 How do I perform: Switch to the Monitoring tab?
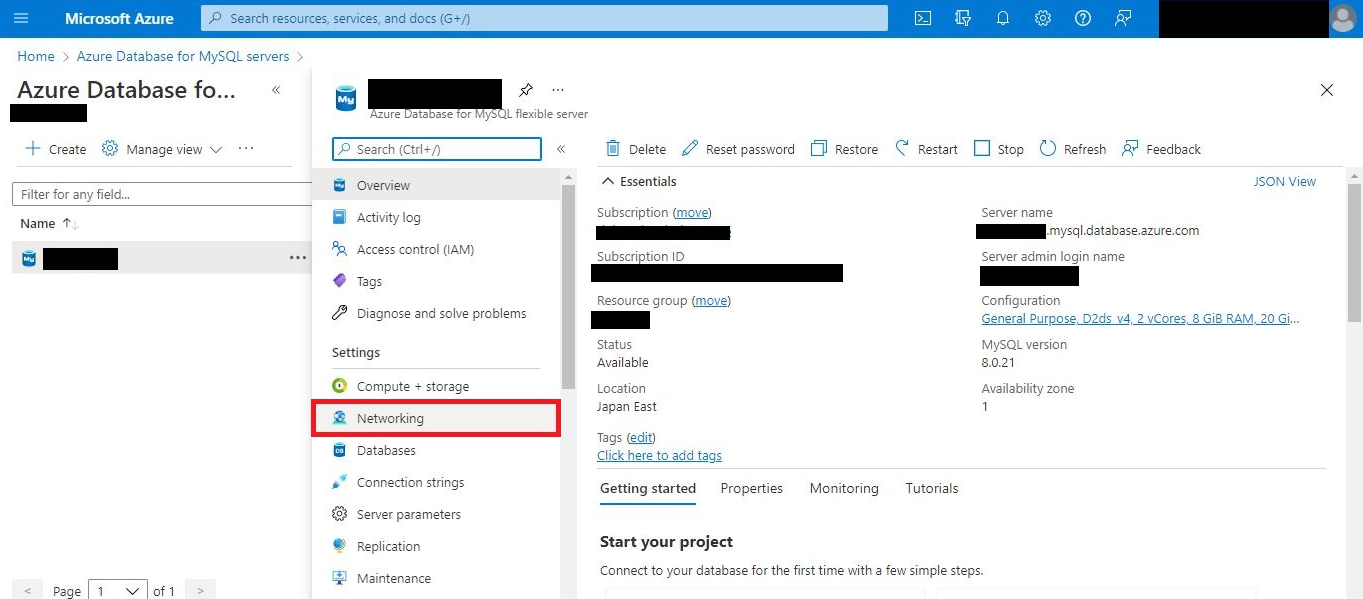pyautogui.click(x=844, y=488)
